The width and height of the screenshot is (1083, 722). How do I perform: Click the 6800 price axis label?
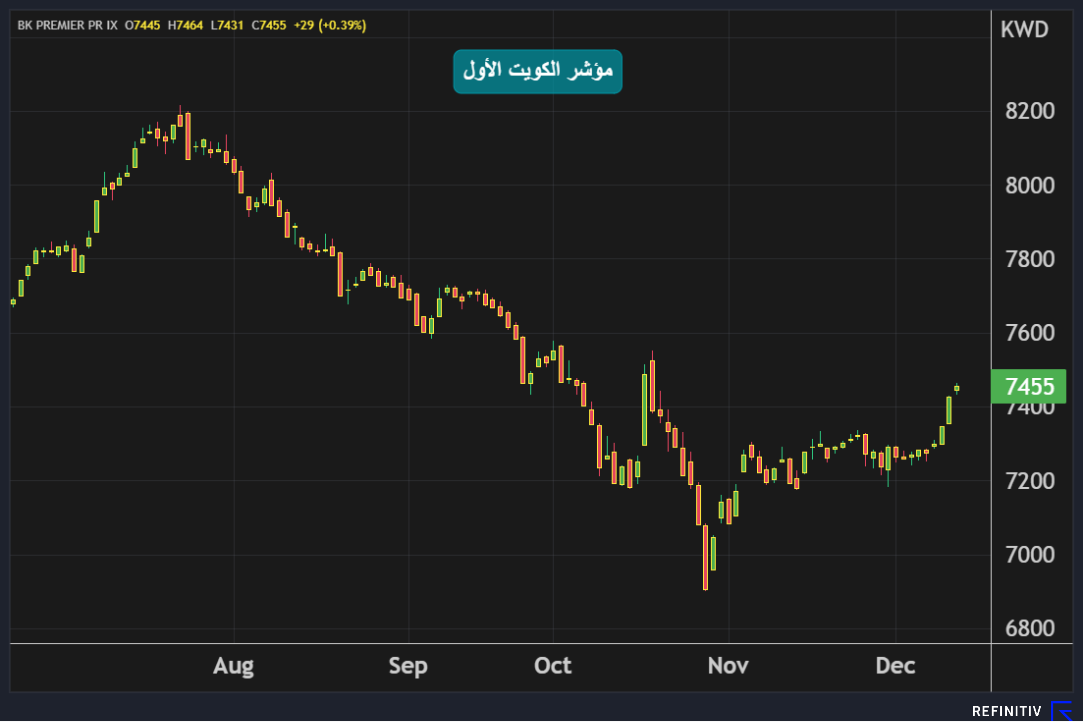point(1029,629)
